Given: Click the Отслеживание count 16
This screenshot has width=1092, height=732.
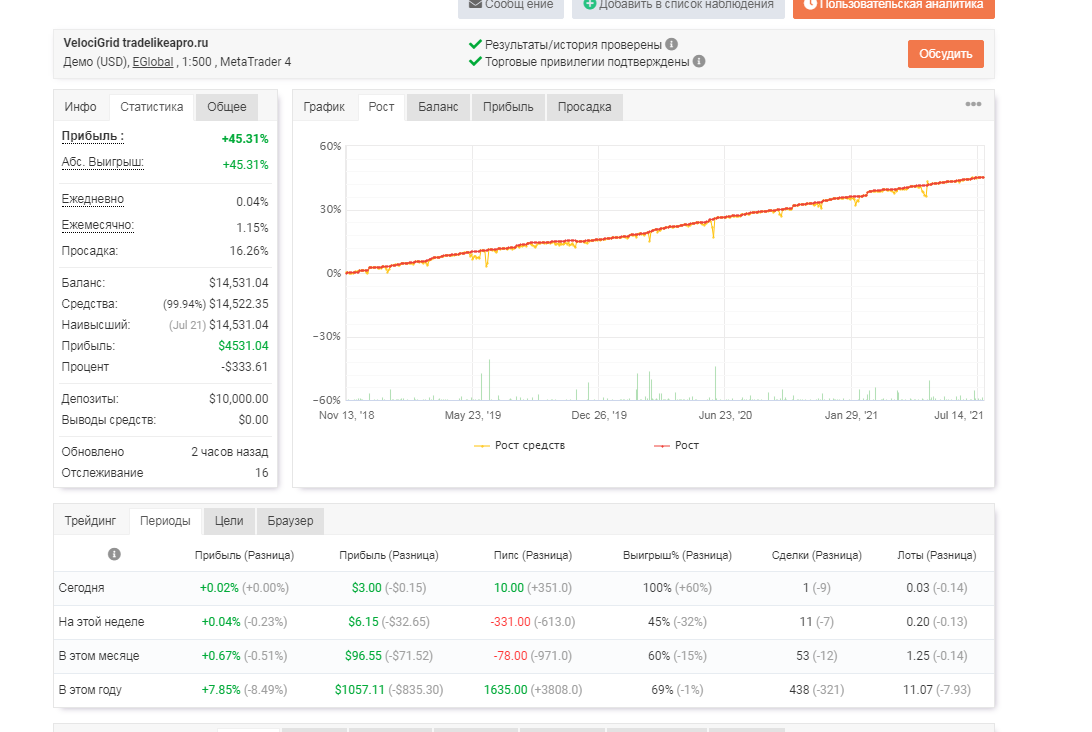Looking at the screenshot, I should click(x=261, y=473).
